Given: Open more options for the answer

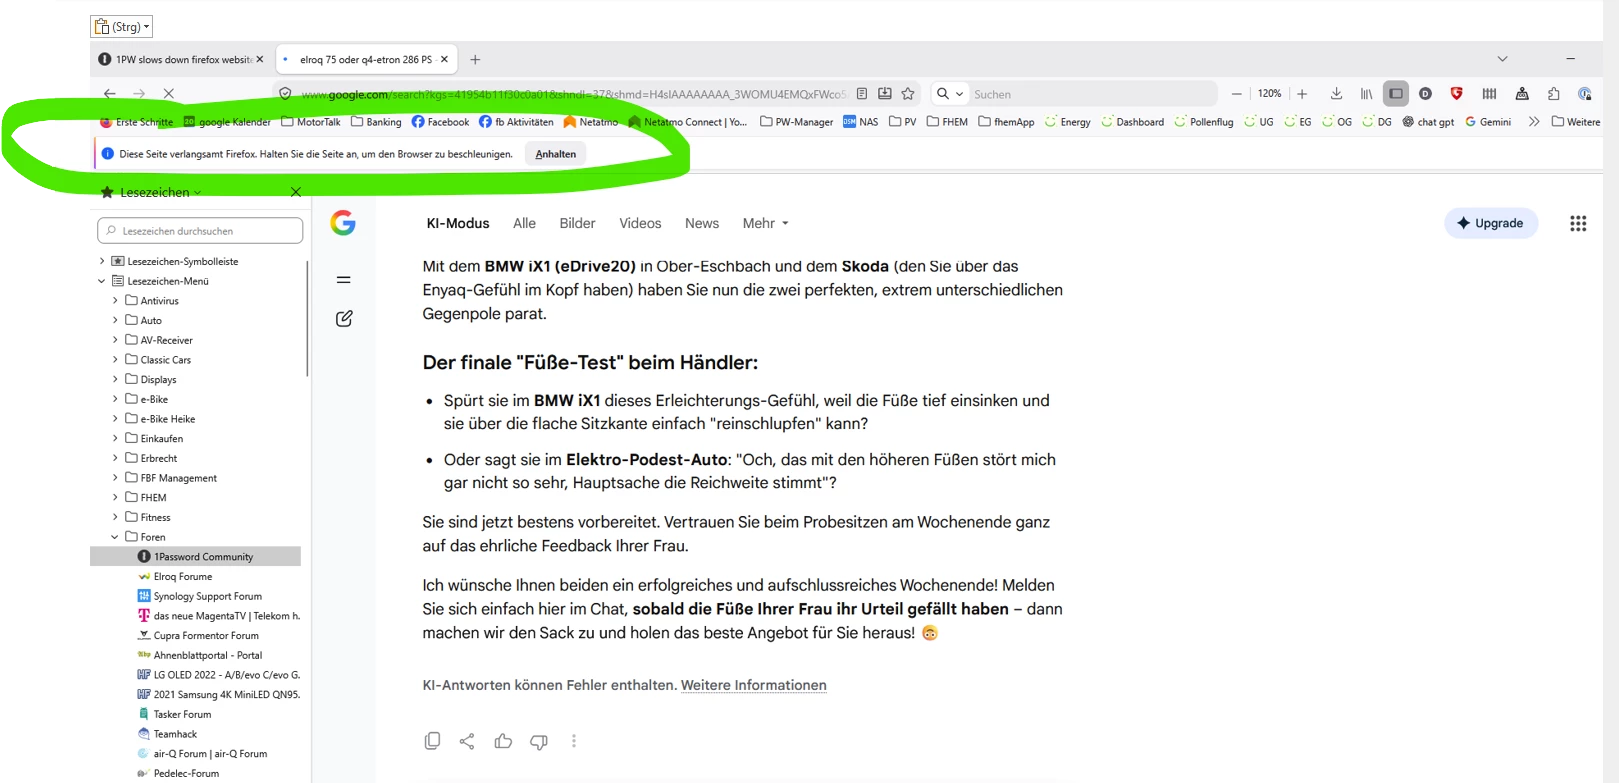Looking at the screenshot, I should click(574, 741).
